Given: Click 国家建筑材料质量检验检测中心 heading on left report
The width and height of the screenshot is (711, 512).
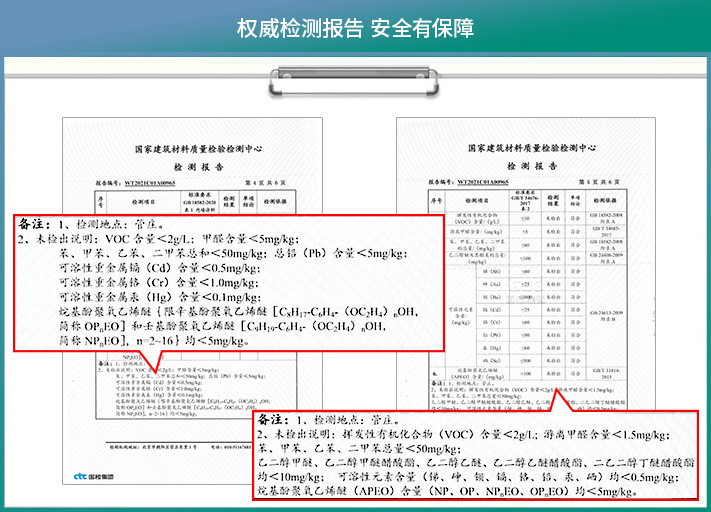Looking at the screenshot, I should click(198, 148).
